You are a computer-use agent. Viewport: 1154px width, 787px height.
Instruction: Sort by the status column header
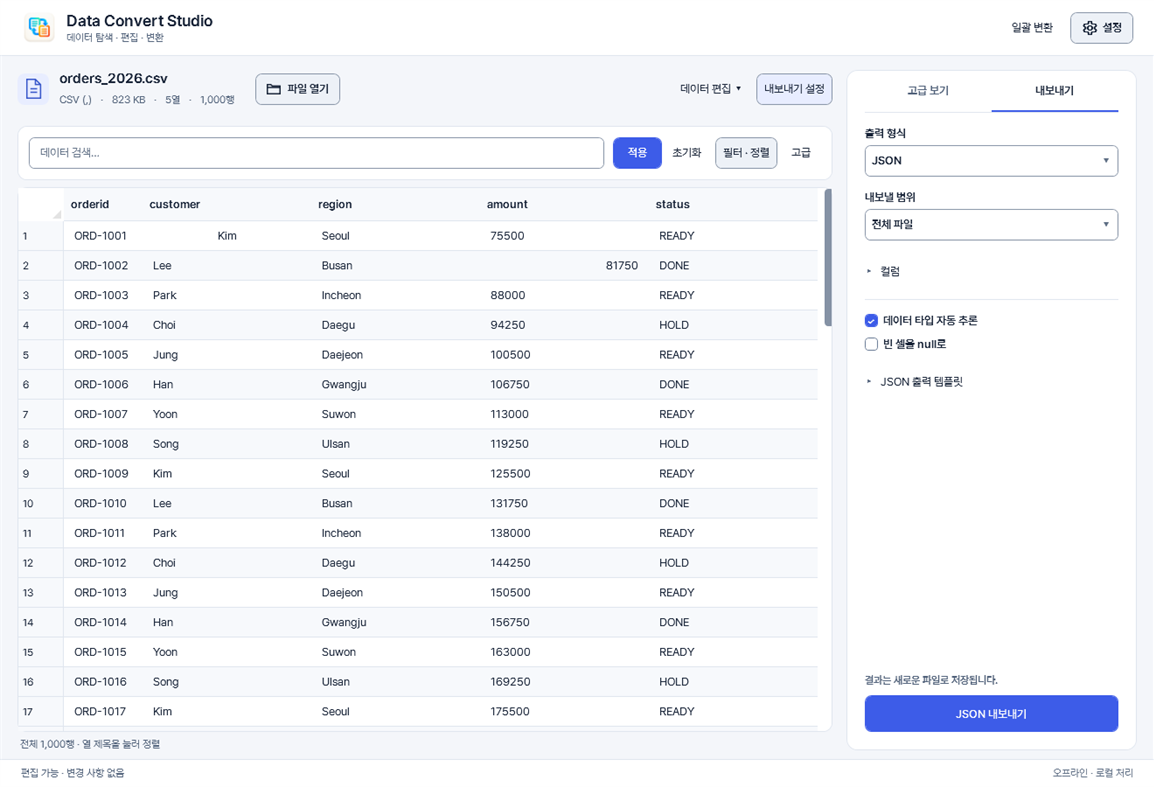(673, 205)
